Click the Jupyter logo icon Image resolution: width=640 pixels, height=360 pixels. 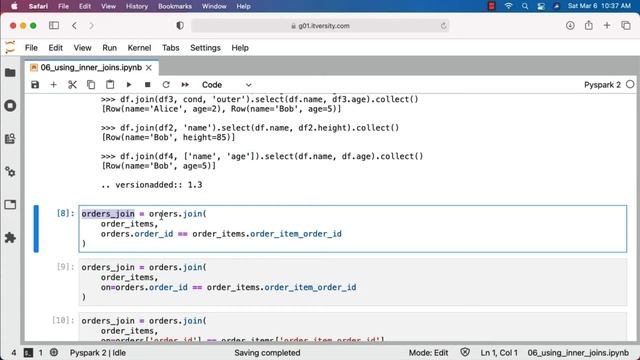[x=10, y=47]
